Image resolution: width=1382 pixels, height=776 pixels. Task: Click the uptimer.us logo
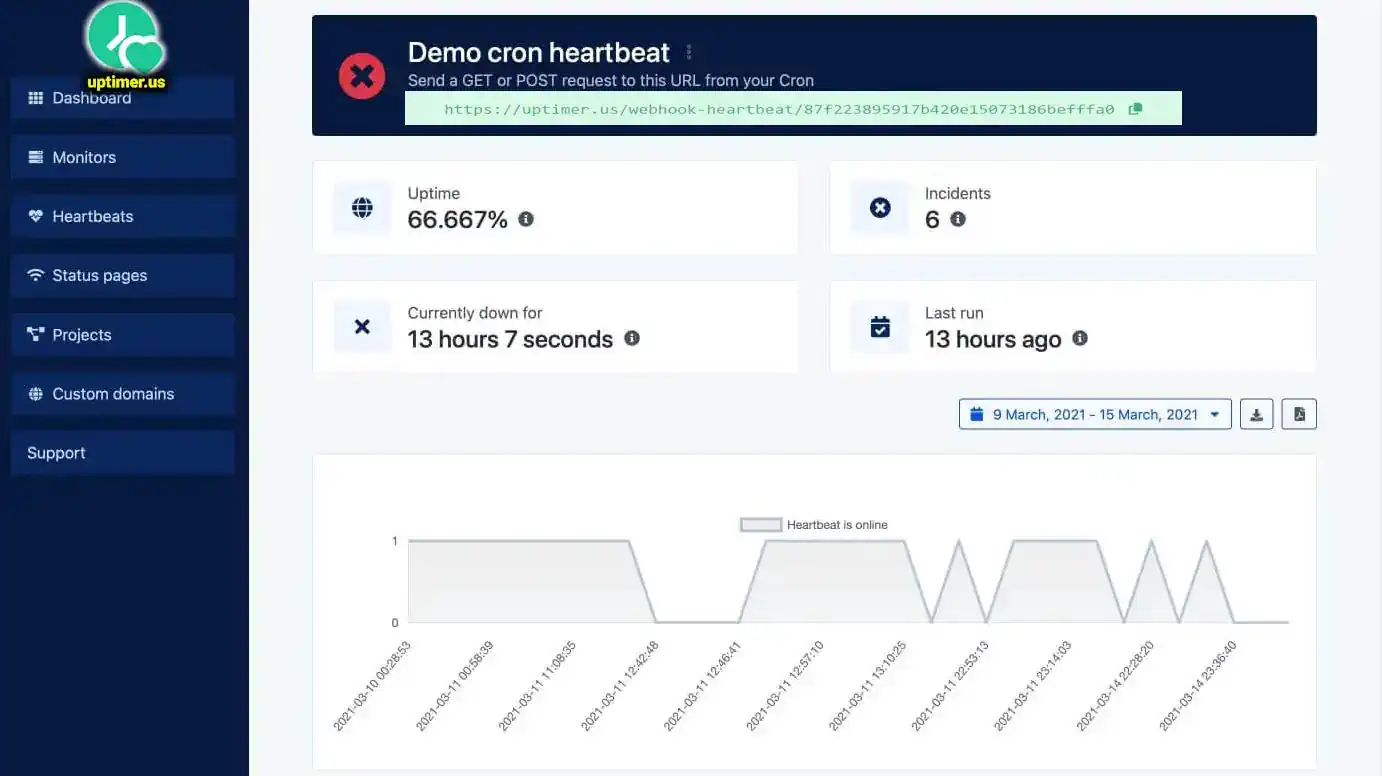125,46
